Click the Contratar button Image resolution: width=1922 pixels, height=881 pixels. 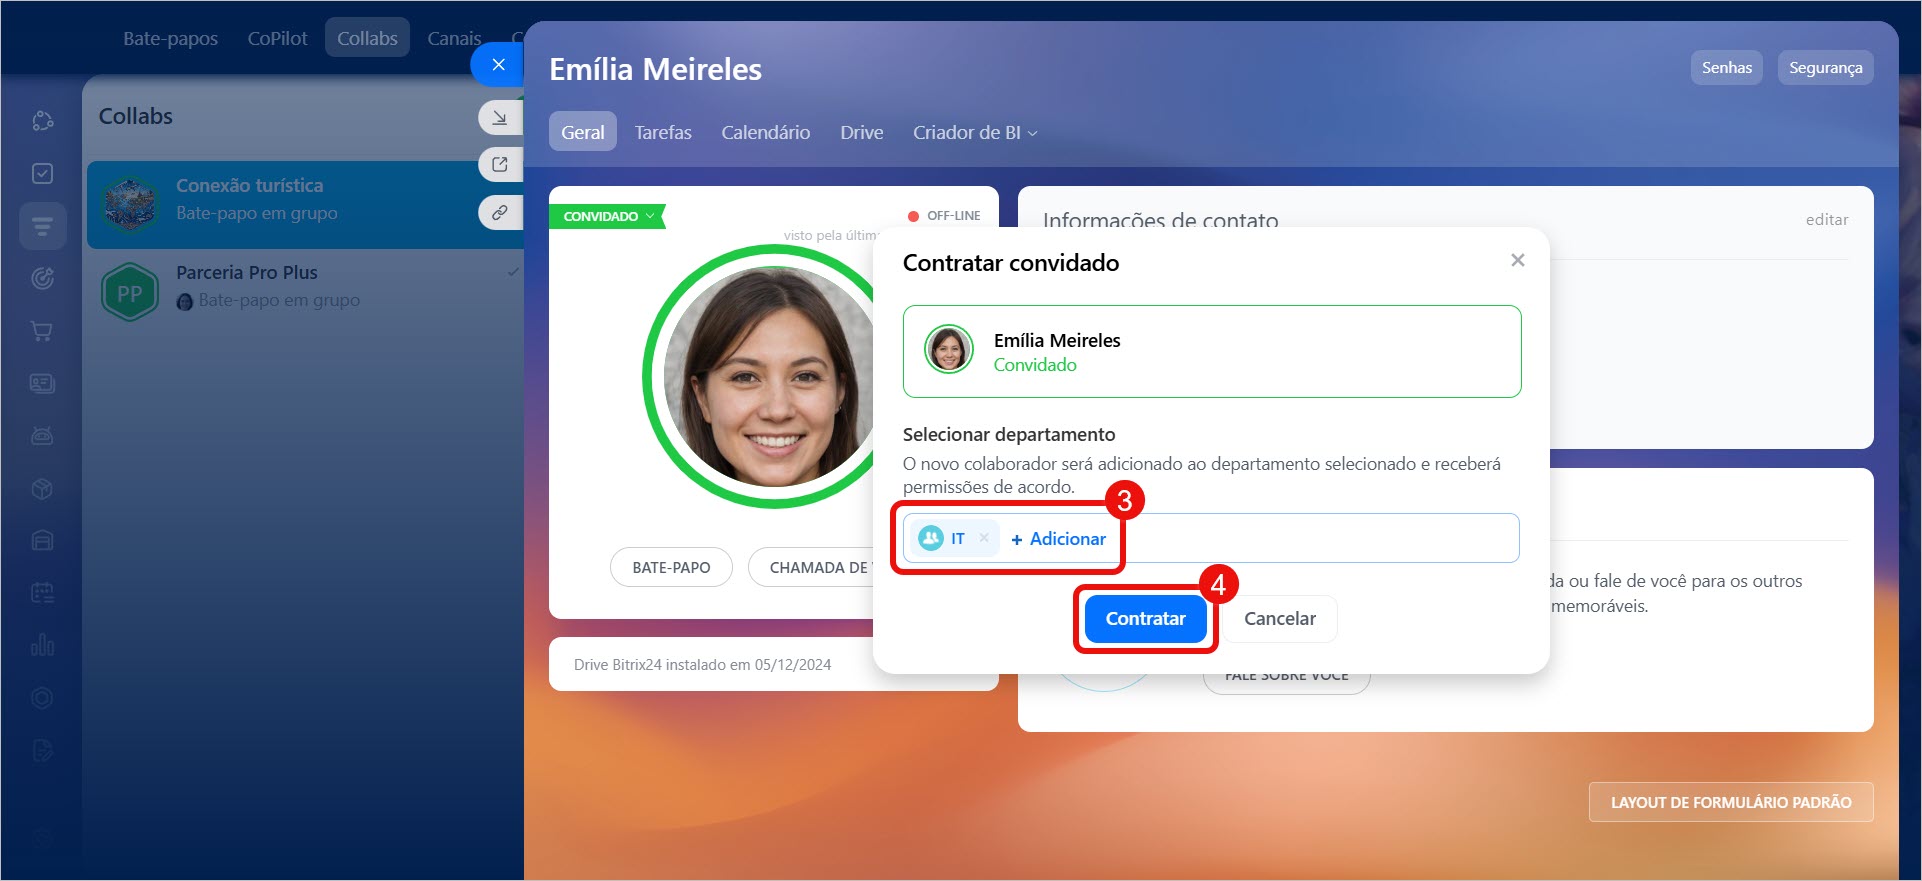[1145, 618]
